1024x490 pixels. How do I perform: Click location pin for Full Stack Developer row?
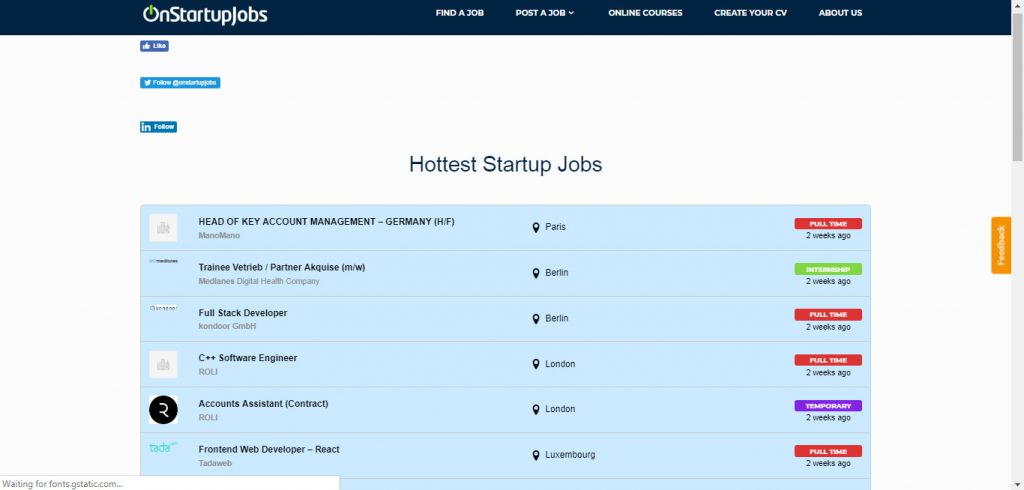pos(536,319)
